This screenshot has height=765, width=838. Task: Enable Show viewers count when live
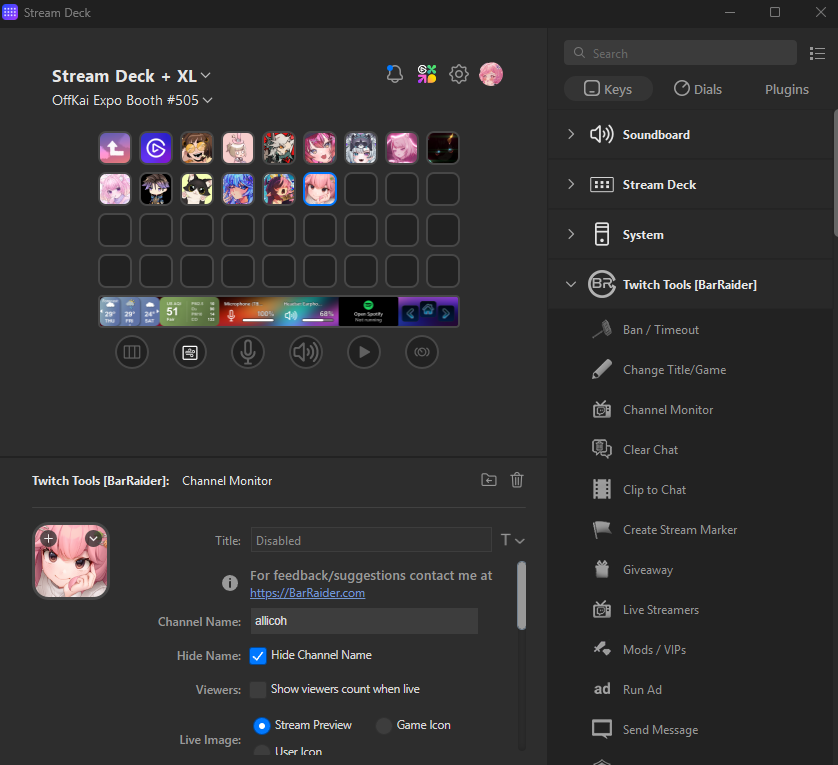tap(258, 690)
